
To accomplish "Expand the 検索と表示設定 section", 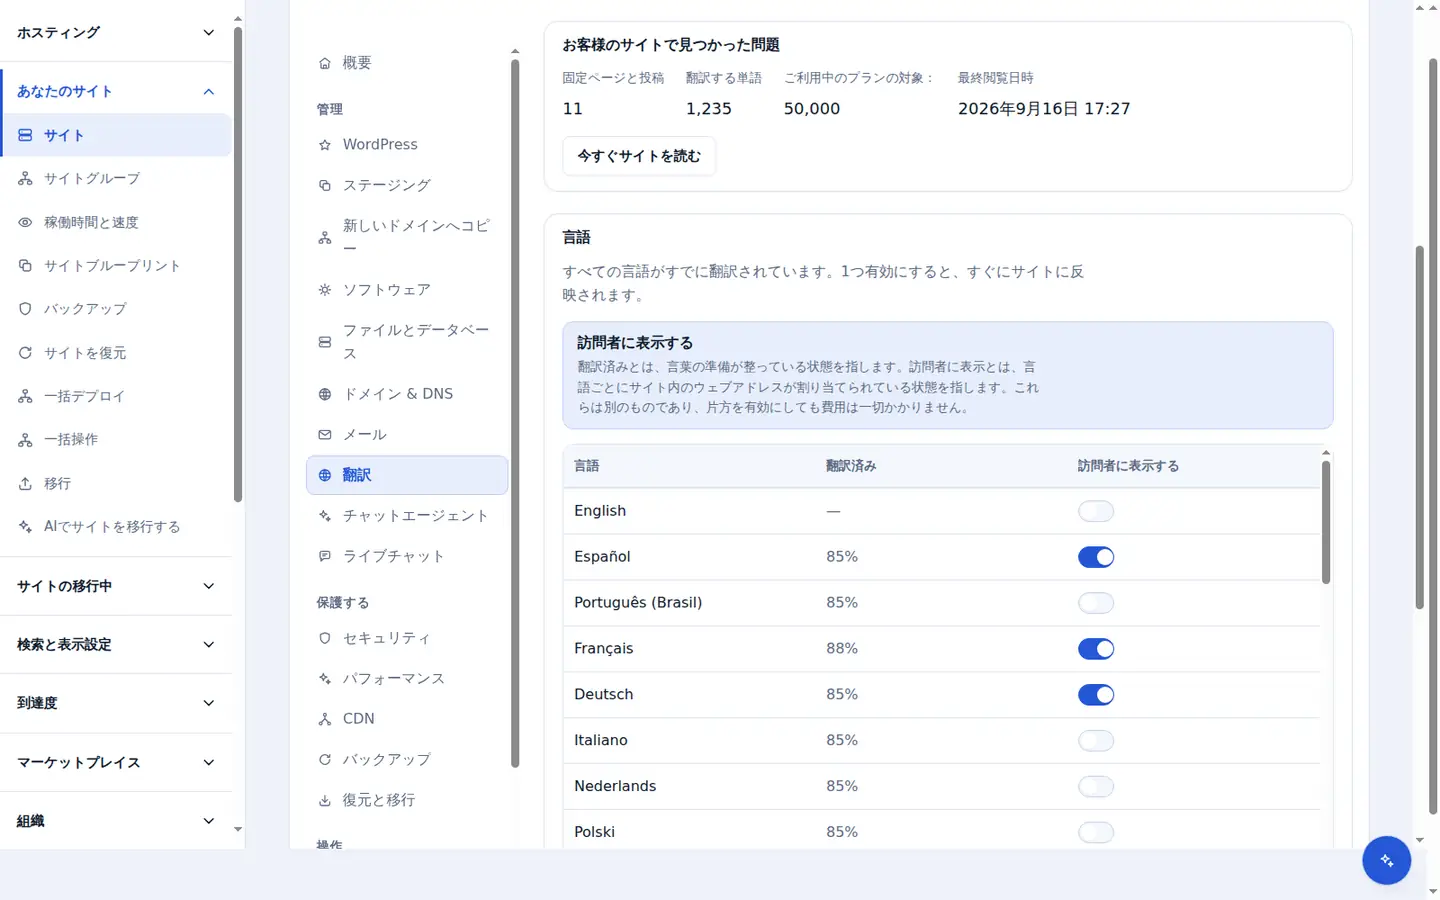I will coord(116,645).
